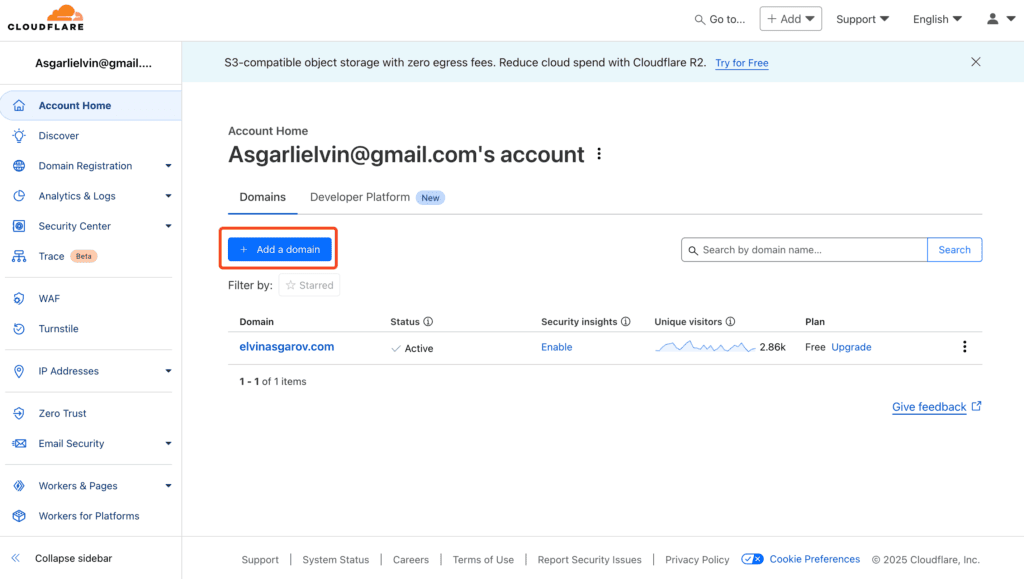Click the Collapse sidebar double-arrow icon
The image size is (1024, 579).
tap(16, 558)
